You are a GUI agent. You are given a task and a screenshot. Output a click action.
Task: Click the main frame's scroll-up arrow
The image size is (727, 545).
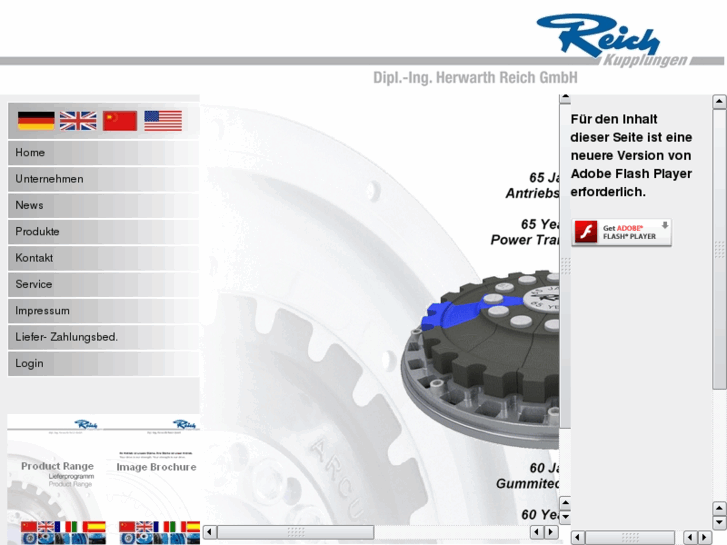point(565,98)
